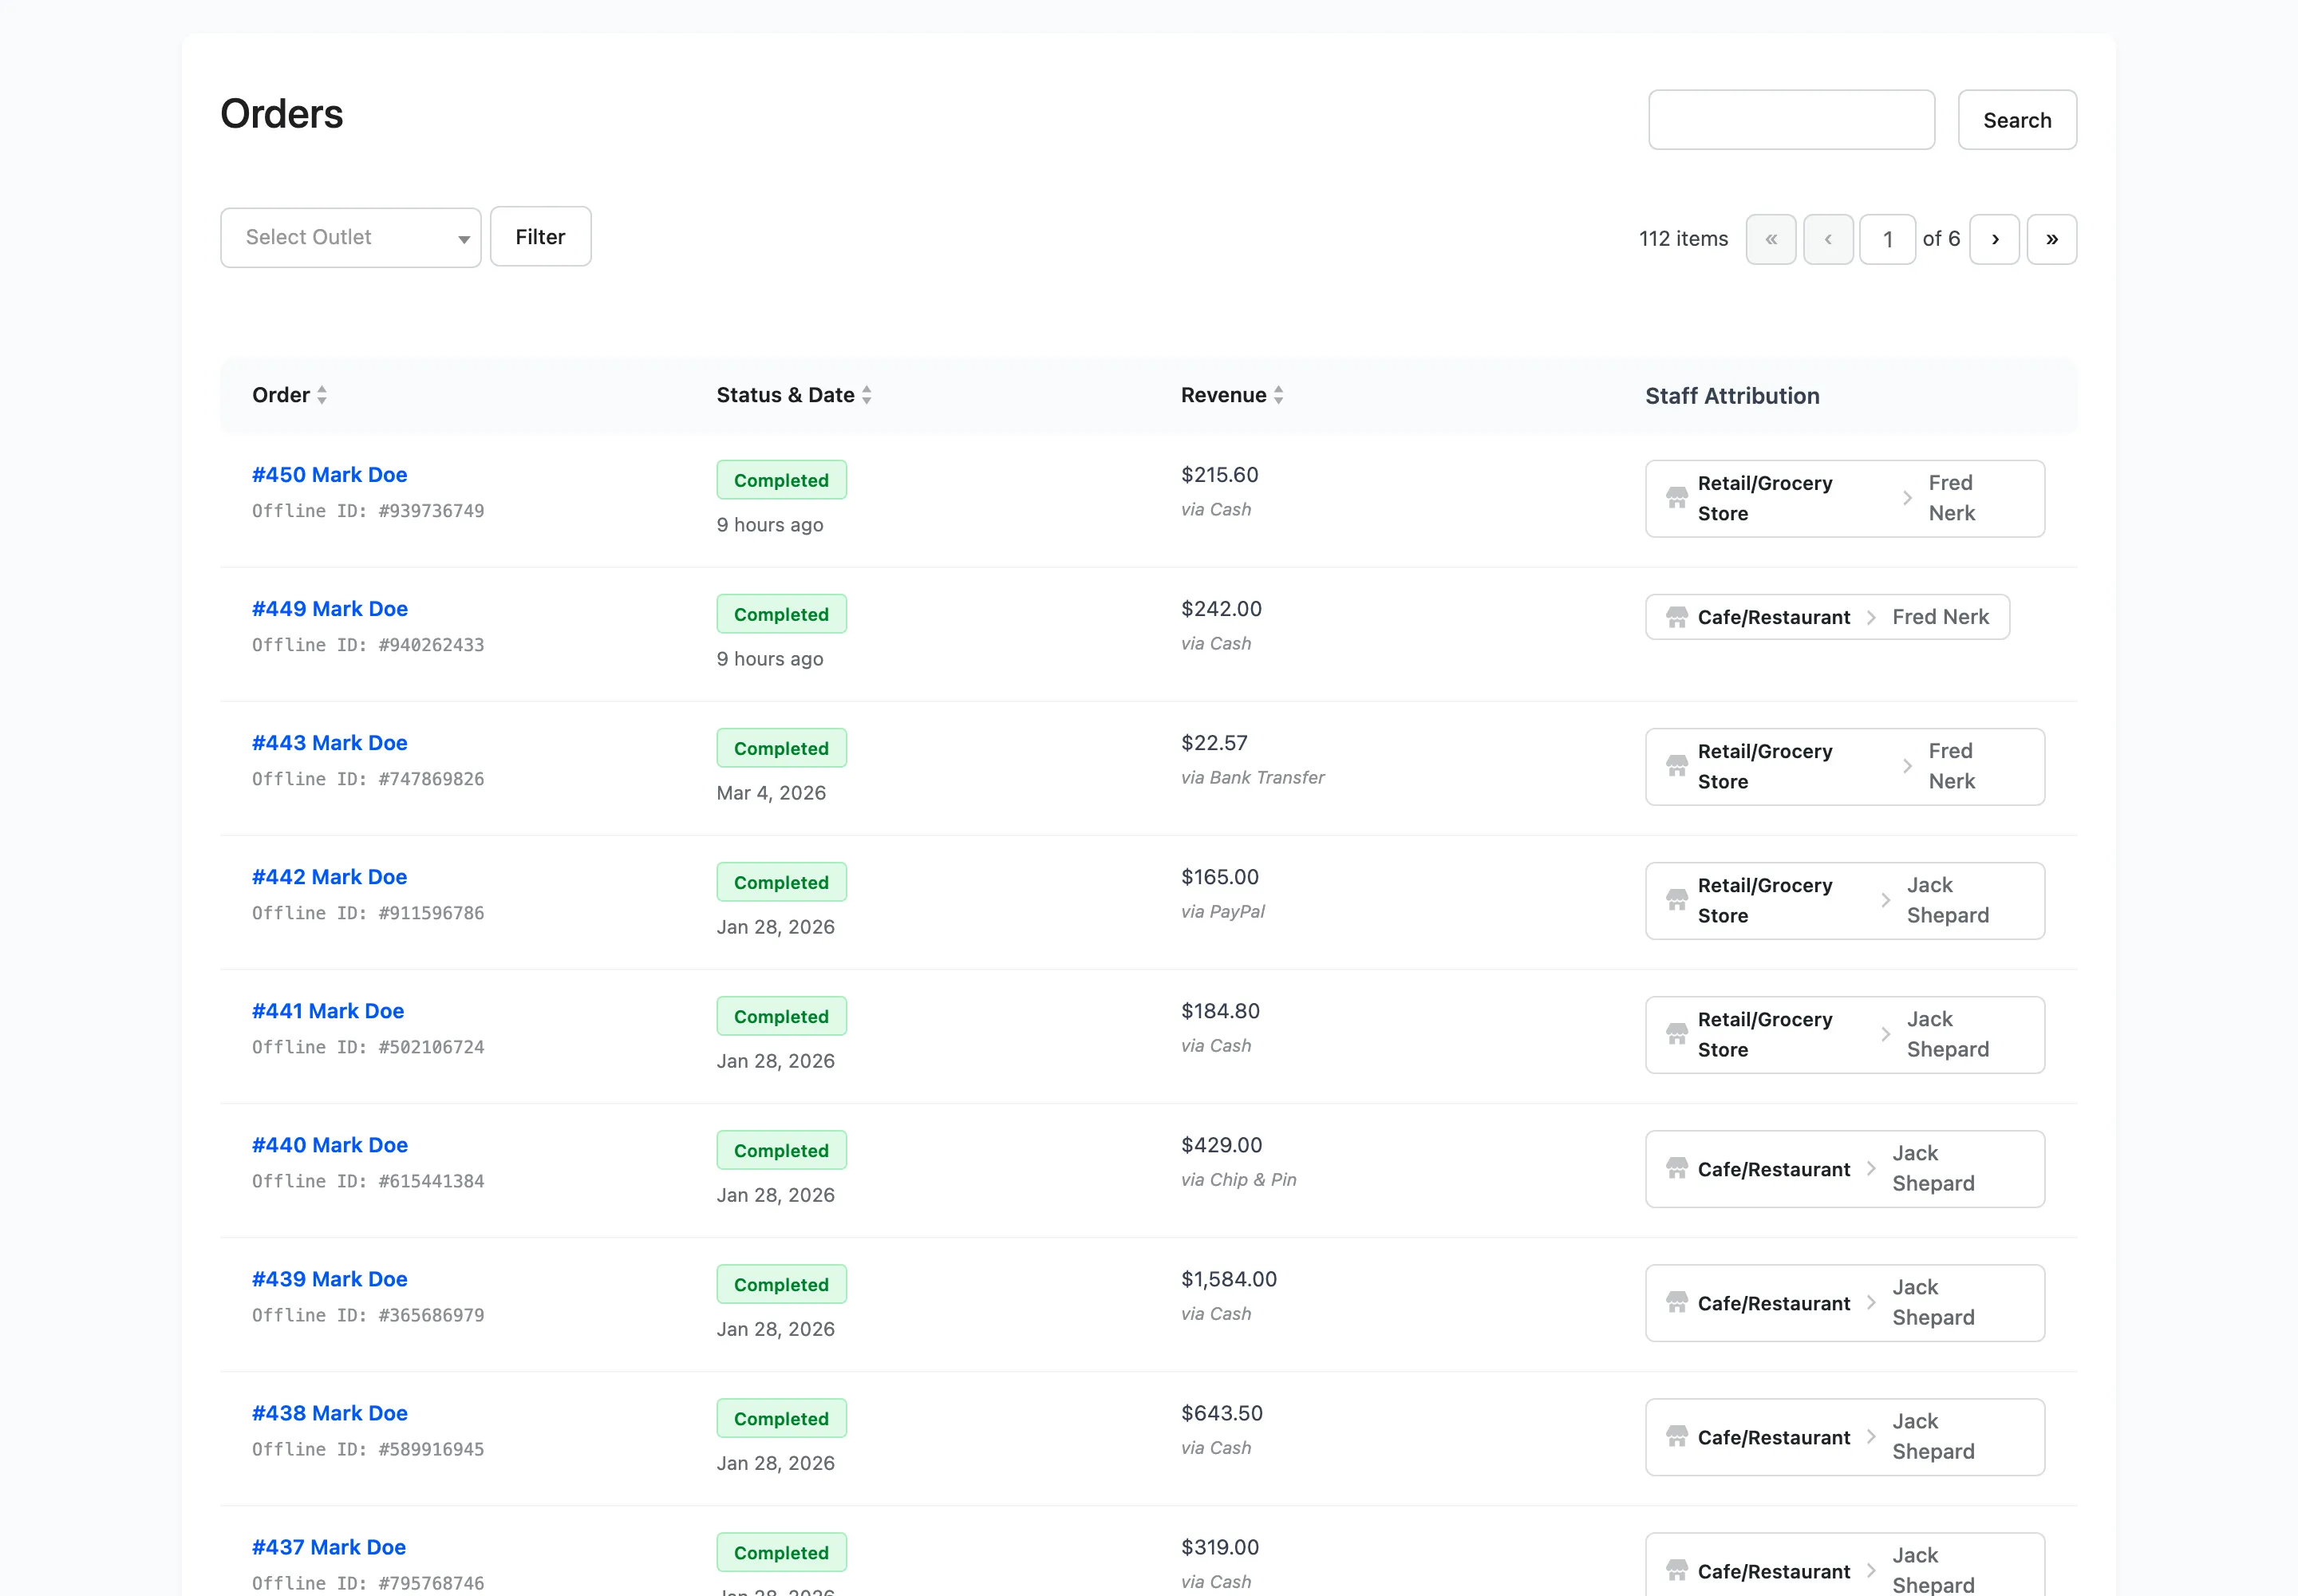Click the store icon for order #439
This screenshot has height=1596, width=2298.
pos(1677,1302)
